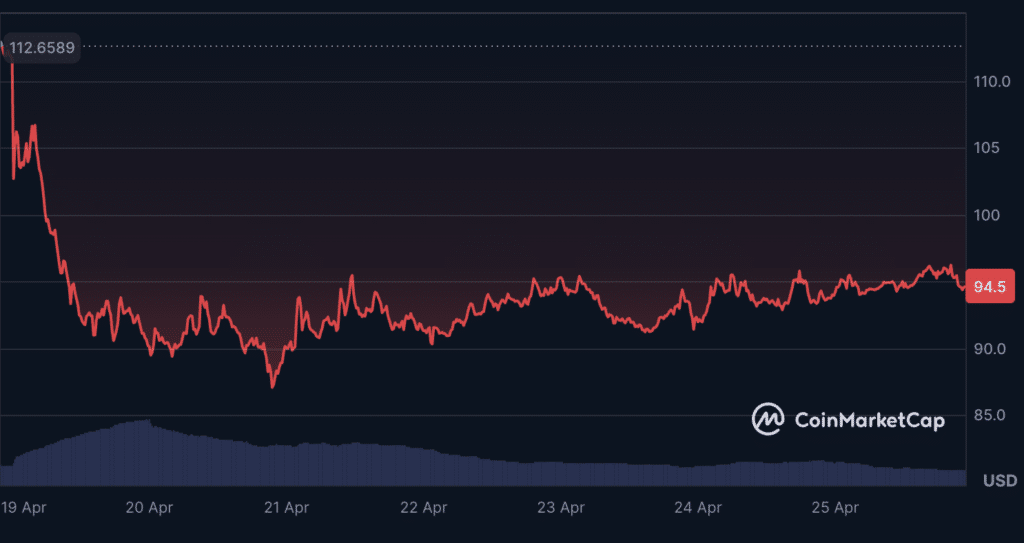Select the 24 Apr date label
This screenshot has height=543, width=1024.
(x=697, y=507)
